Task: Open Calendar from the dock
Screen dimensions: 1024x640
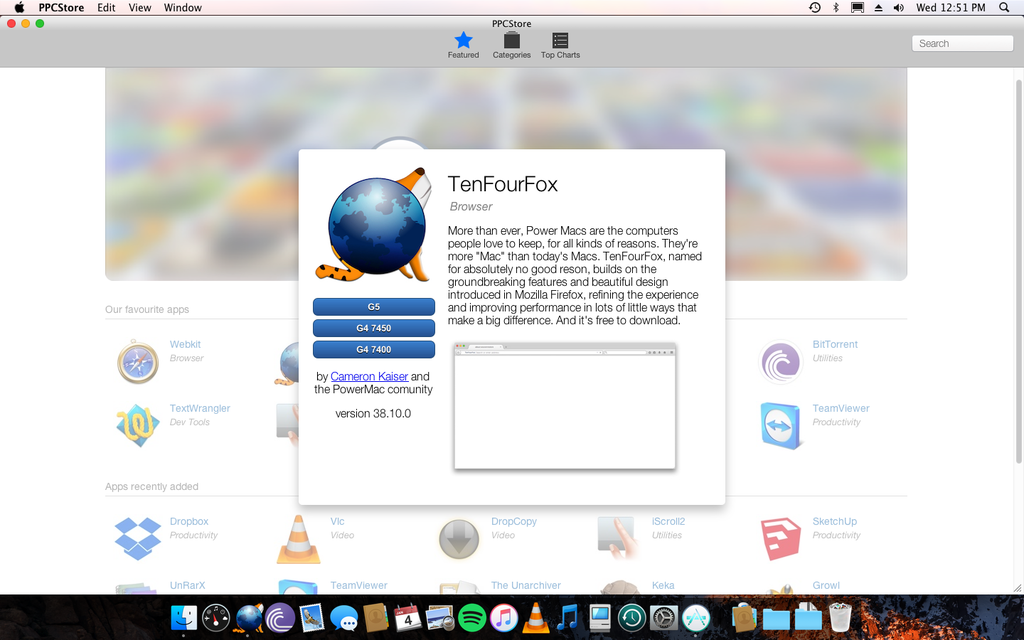Action: 408,617
